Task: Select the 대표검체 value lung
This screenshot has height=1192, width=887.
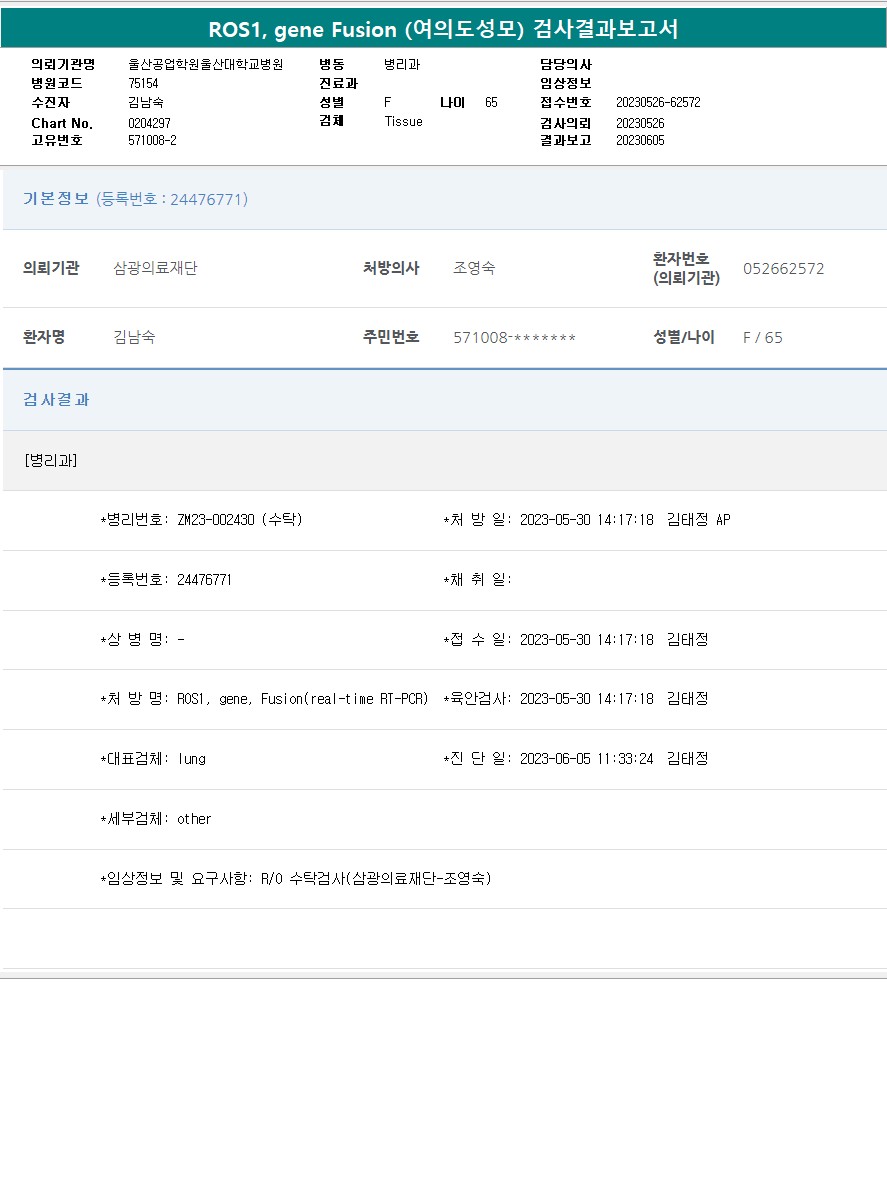Action: (x=191, y=759)
